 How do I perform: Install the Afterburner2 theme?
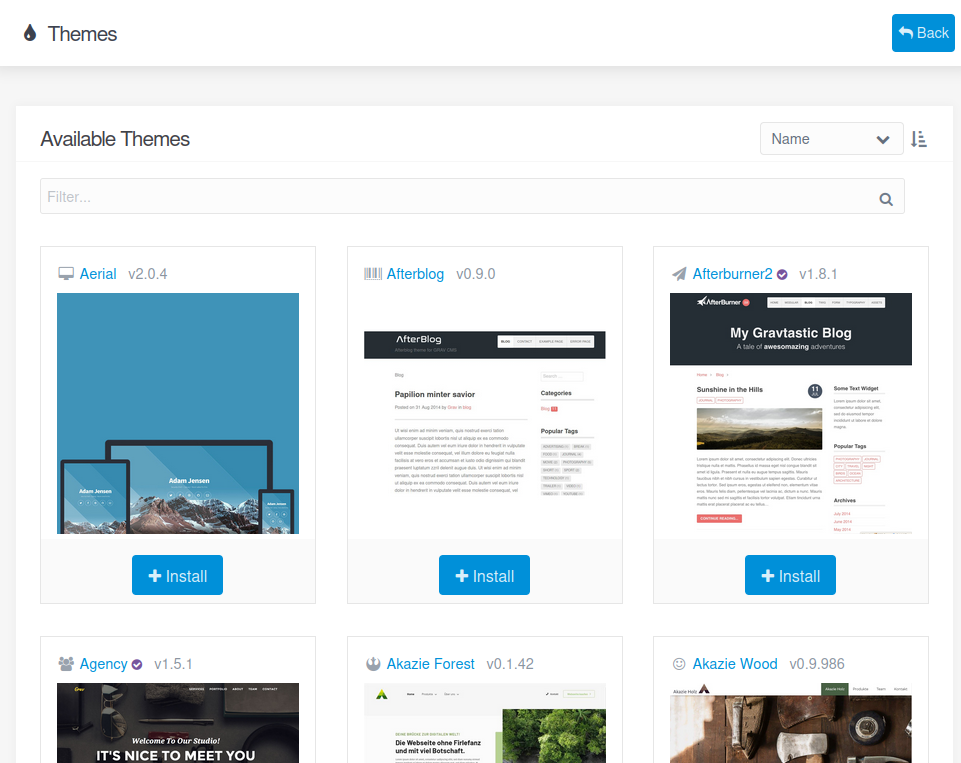(x=790, y=575)
